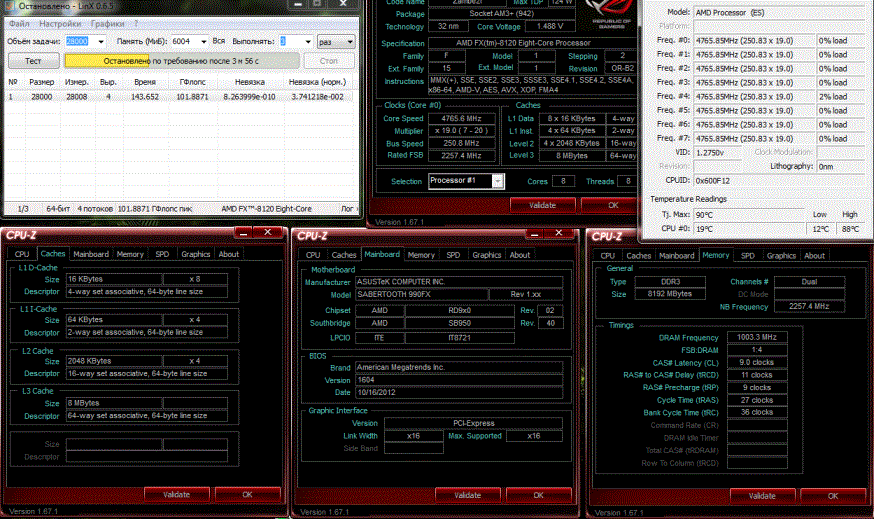Viewport: 874px width, 519px height.
Task: Click the Выполнять field showing 3
Action: click(292, 42)
